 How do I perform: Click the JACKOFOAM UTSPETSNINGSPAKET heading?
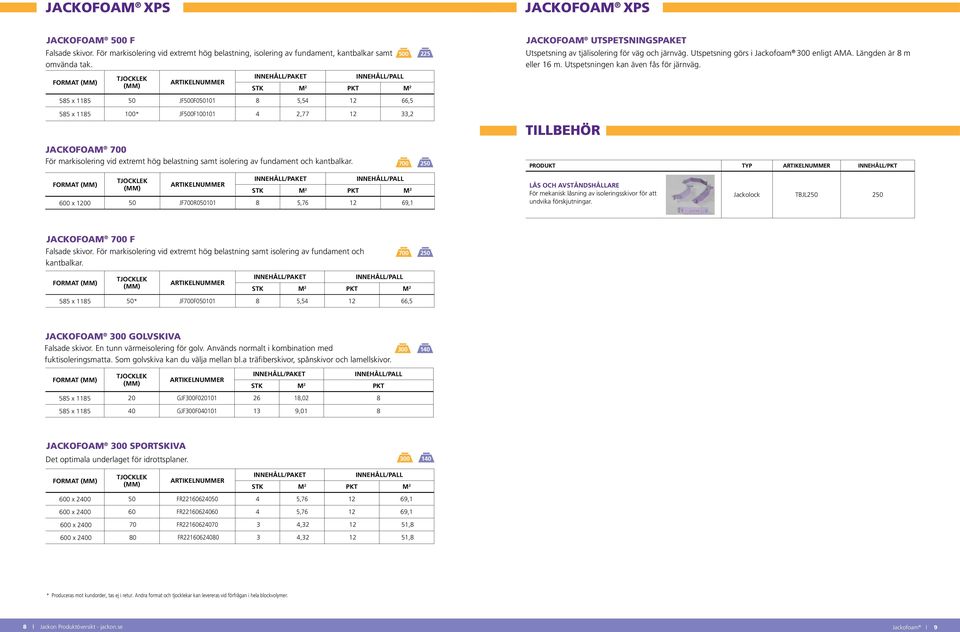[606, 40]
